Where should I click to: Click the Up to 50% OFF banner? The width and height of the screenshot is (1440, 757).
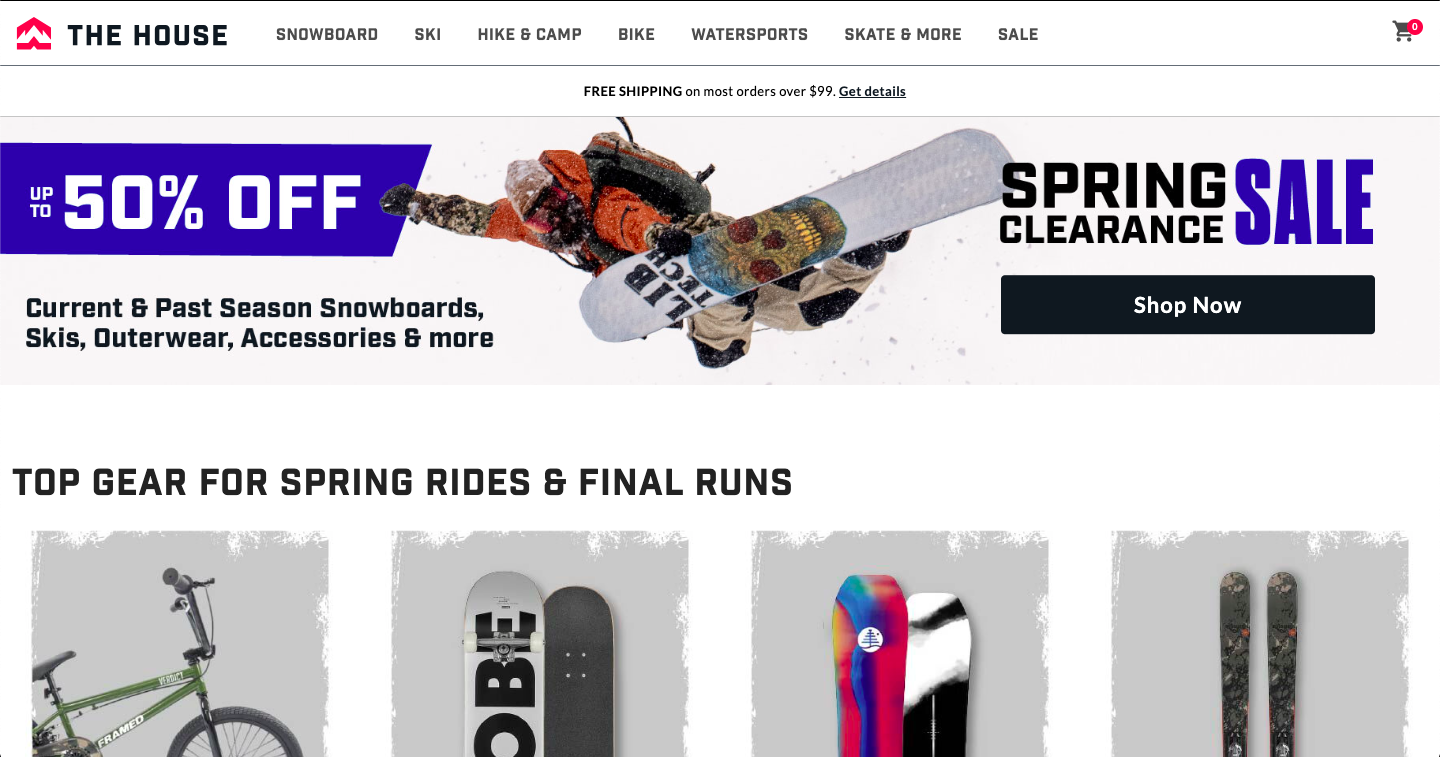pos(213,200)
